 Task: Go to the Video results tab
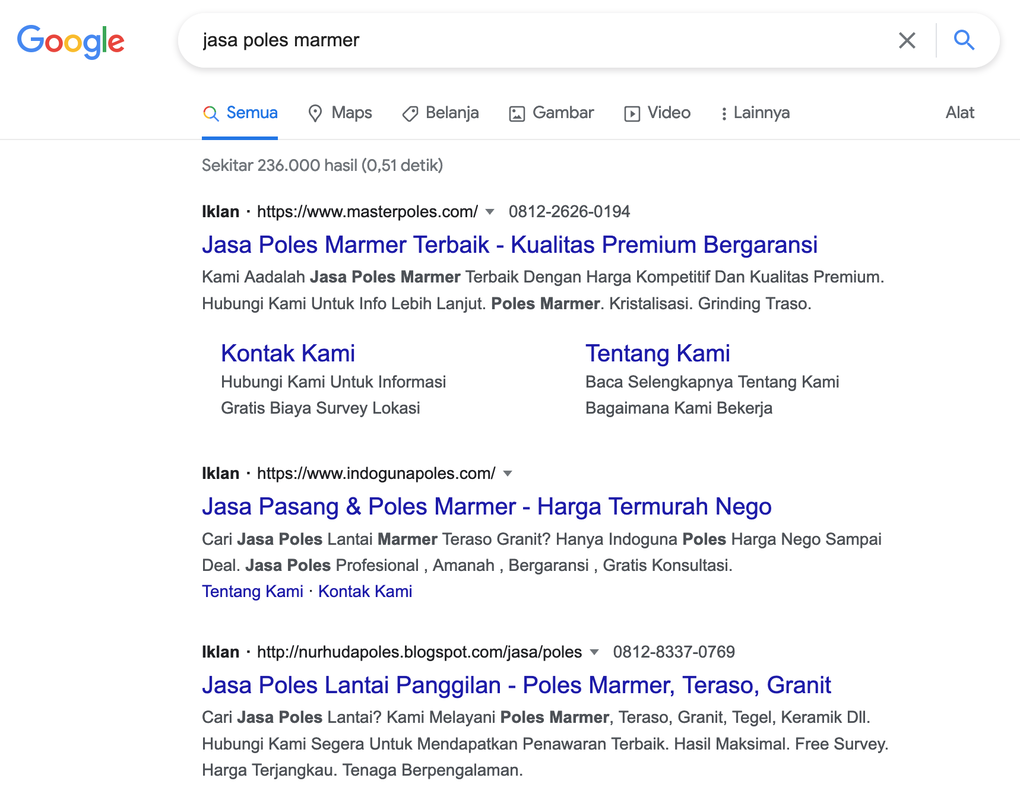[657, 113]
